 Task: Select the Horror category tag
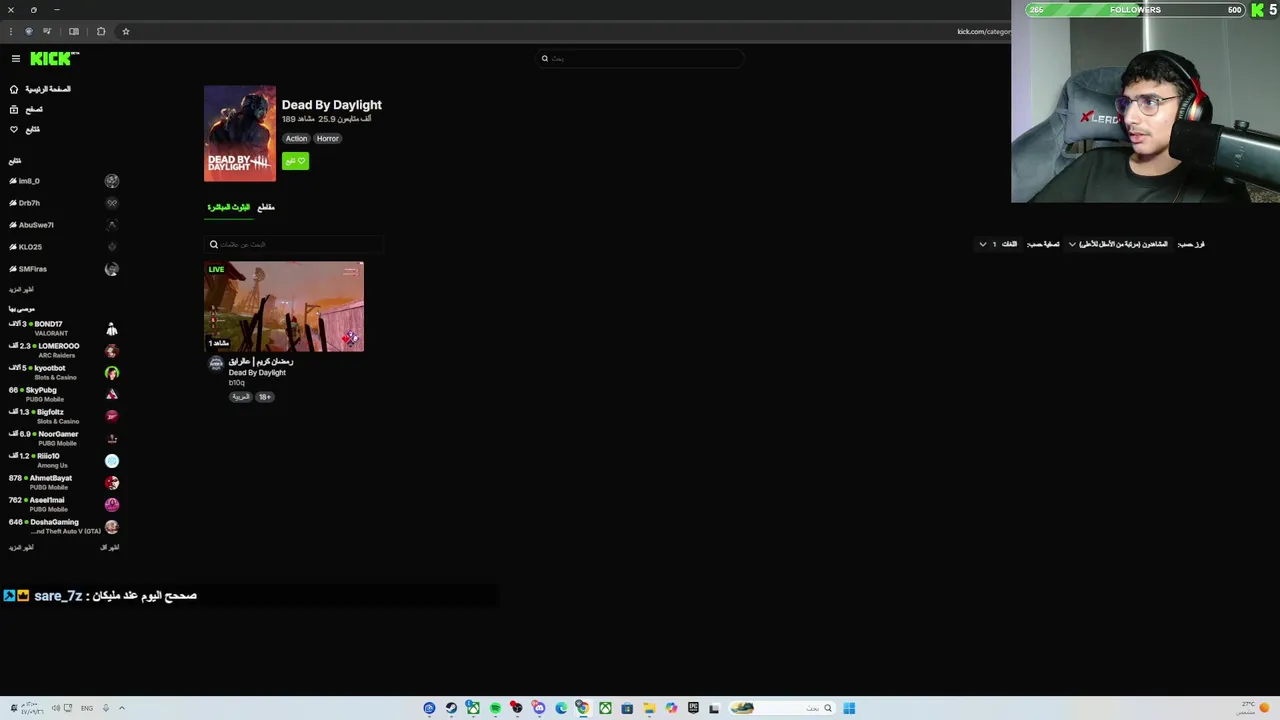coord(327,138)
